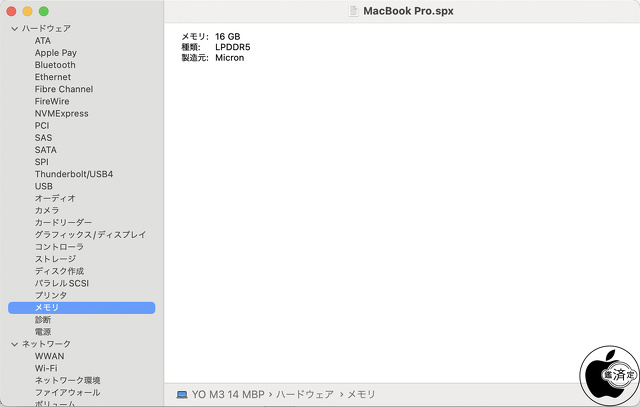
Task: Select グラフィックス/ディスプレイ entry
Action: coord(90,235)
